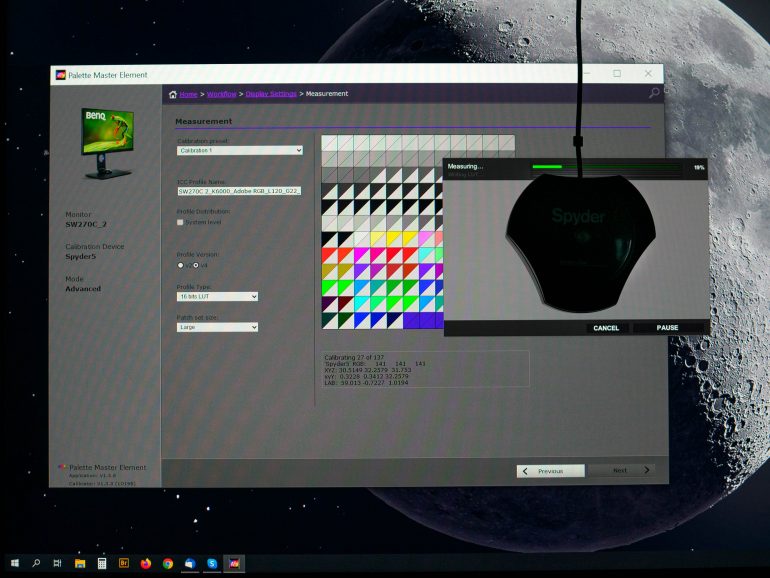Go back to Workflow breadcrumb link
The image size is (770, 578).
[221, 94]
